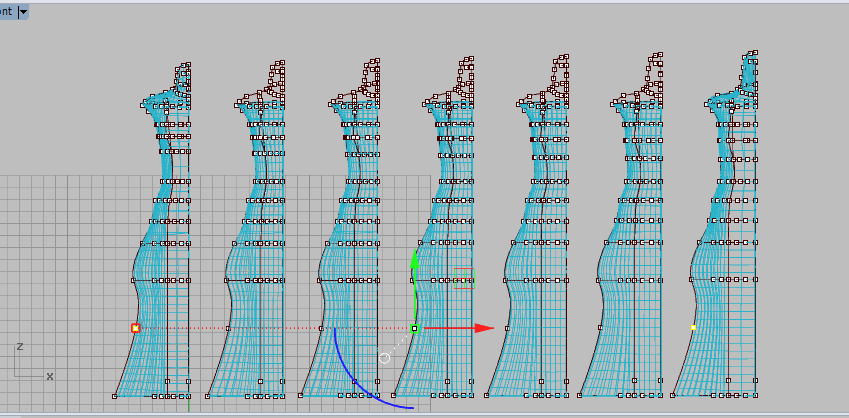This screenshot has height=418, width=849.
Task: Click the gumball red-green planar move square
Action: (462, 278)
